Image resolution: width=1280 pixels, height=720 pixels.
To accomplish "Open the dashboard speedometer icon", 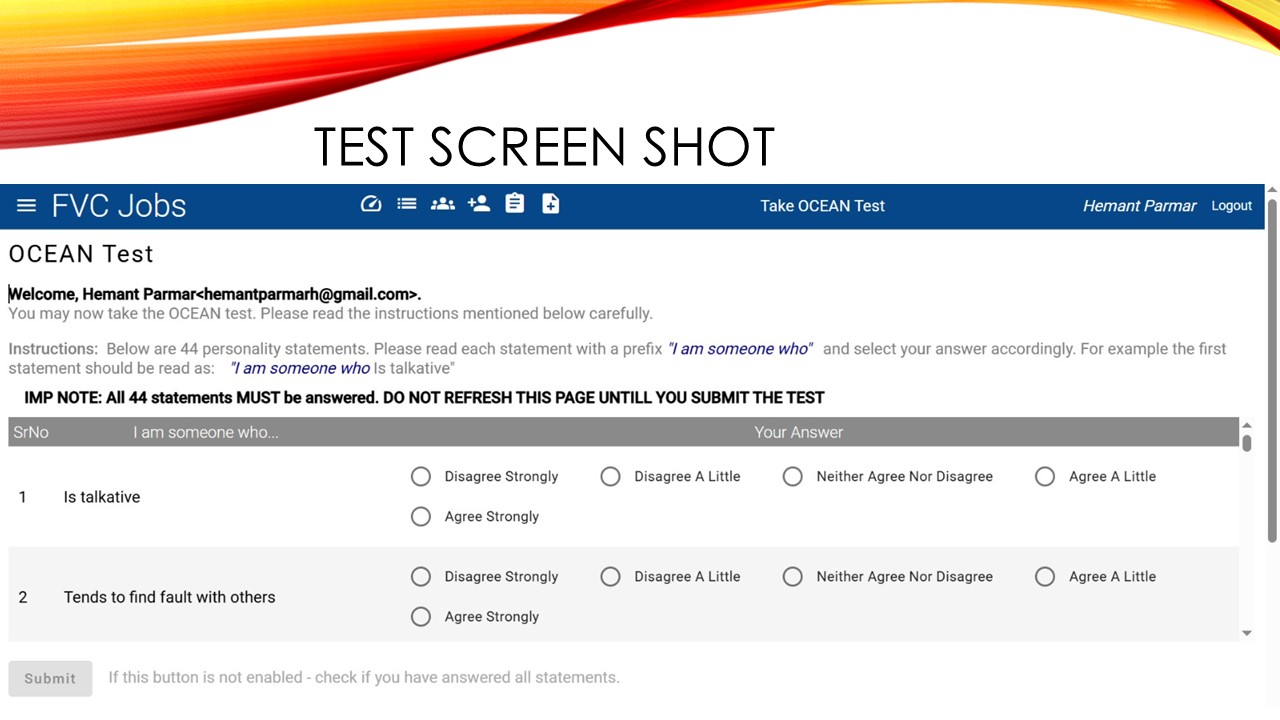I will pyautogui.click(x=371, y=204).
